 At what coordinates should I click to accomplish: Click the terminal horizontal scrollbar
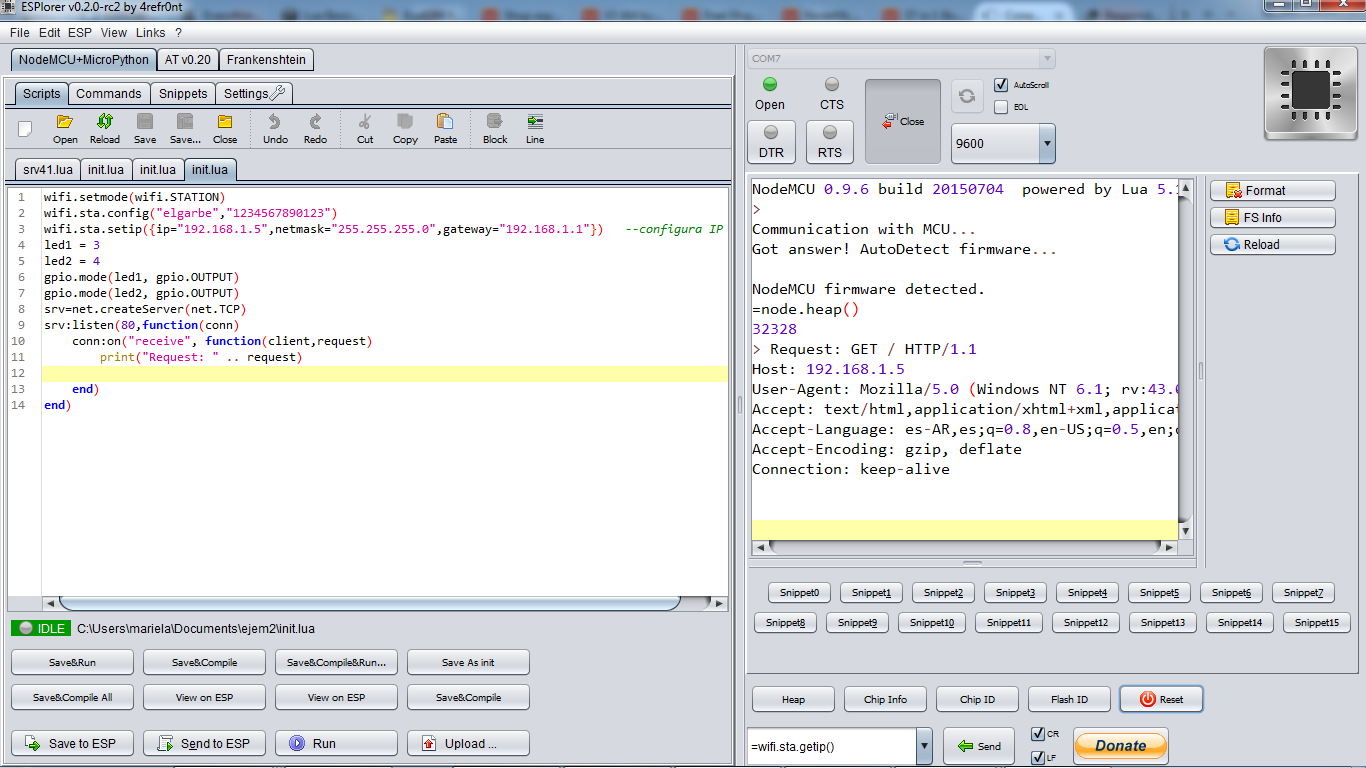[965, 548]
